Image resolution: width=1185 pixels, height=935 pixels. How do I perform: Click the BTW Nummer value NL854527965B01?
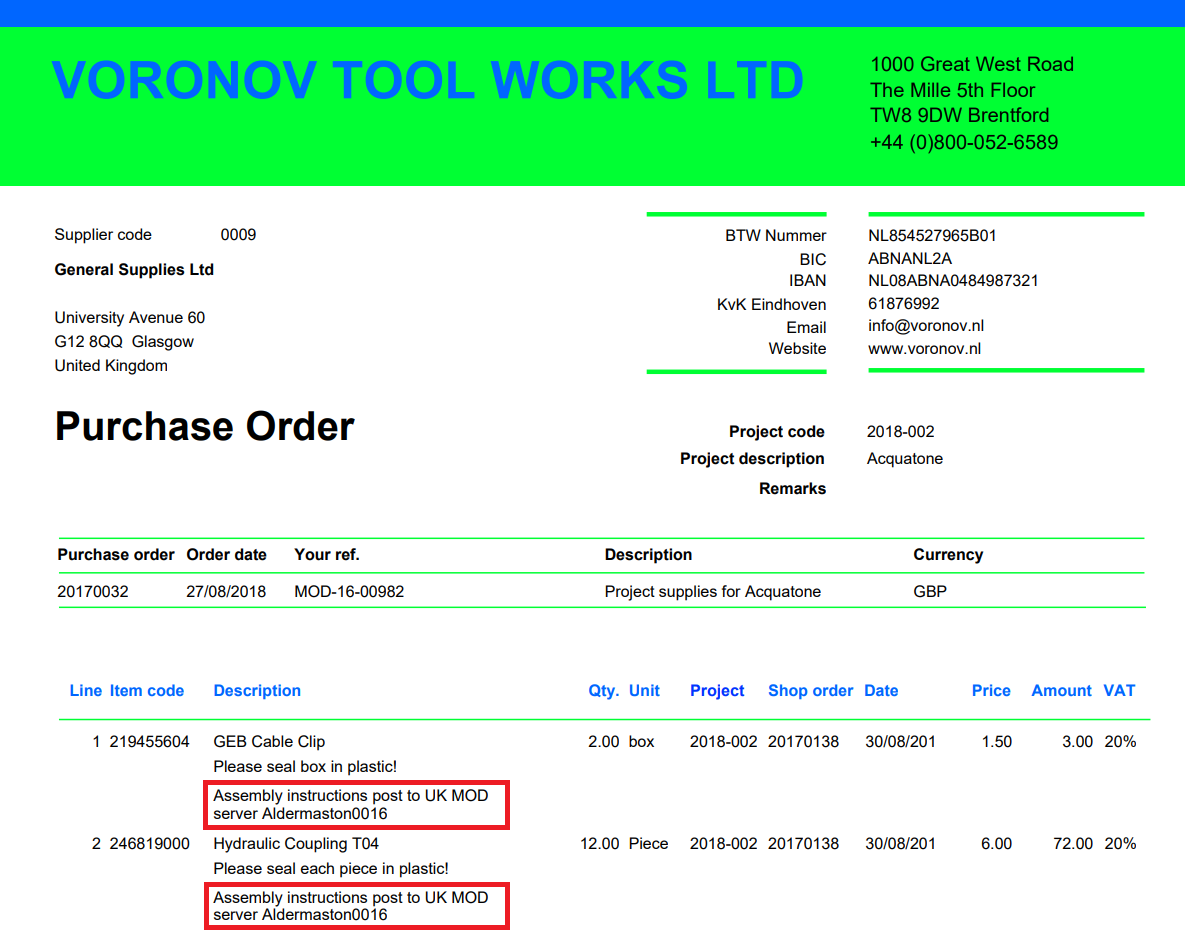click(x=932, y=236)
